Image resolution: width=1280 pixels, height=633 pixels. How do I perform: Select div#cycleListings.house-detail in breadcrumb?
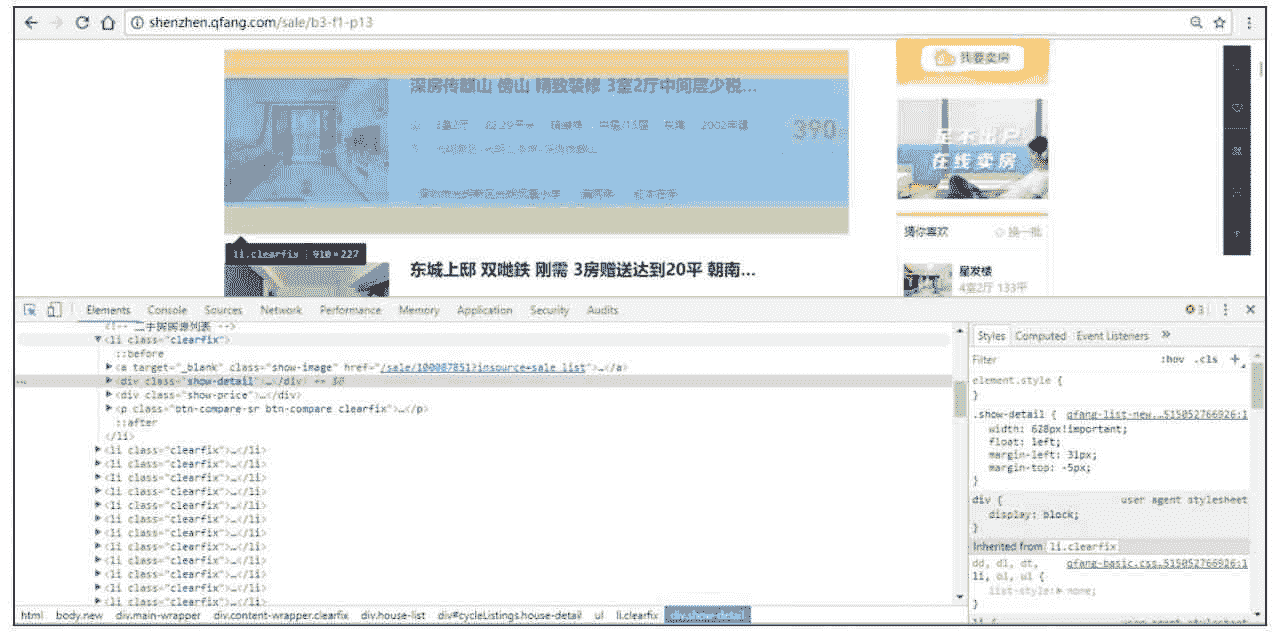click(x=509, y=615)
